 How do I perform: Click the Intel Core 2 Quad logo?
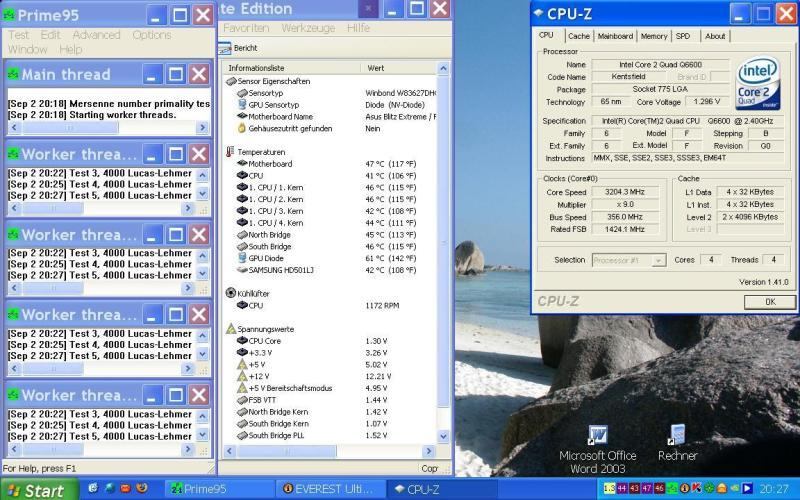click(x=757, y=83)
